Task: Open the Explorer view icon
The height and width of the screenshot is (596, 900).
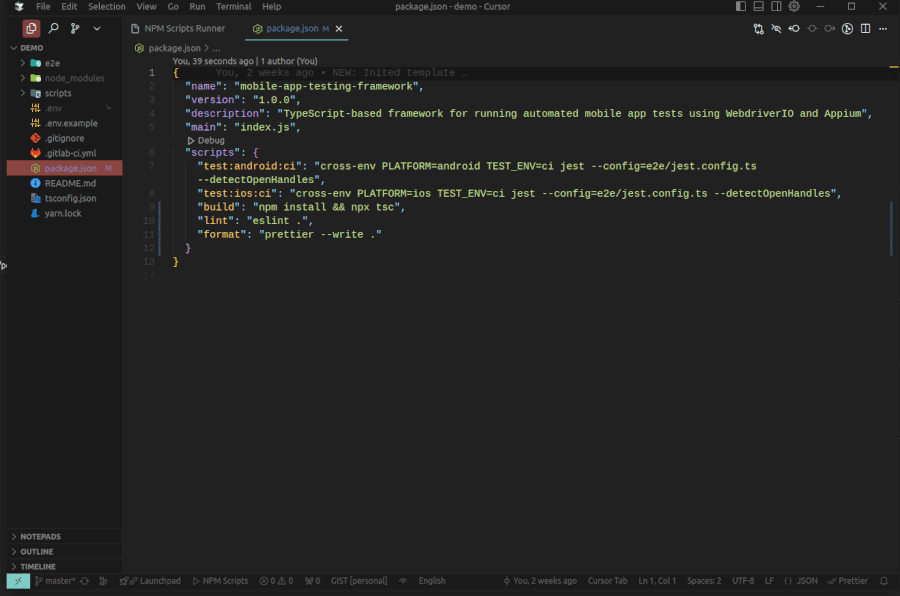Action: (x=31, y=28)
